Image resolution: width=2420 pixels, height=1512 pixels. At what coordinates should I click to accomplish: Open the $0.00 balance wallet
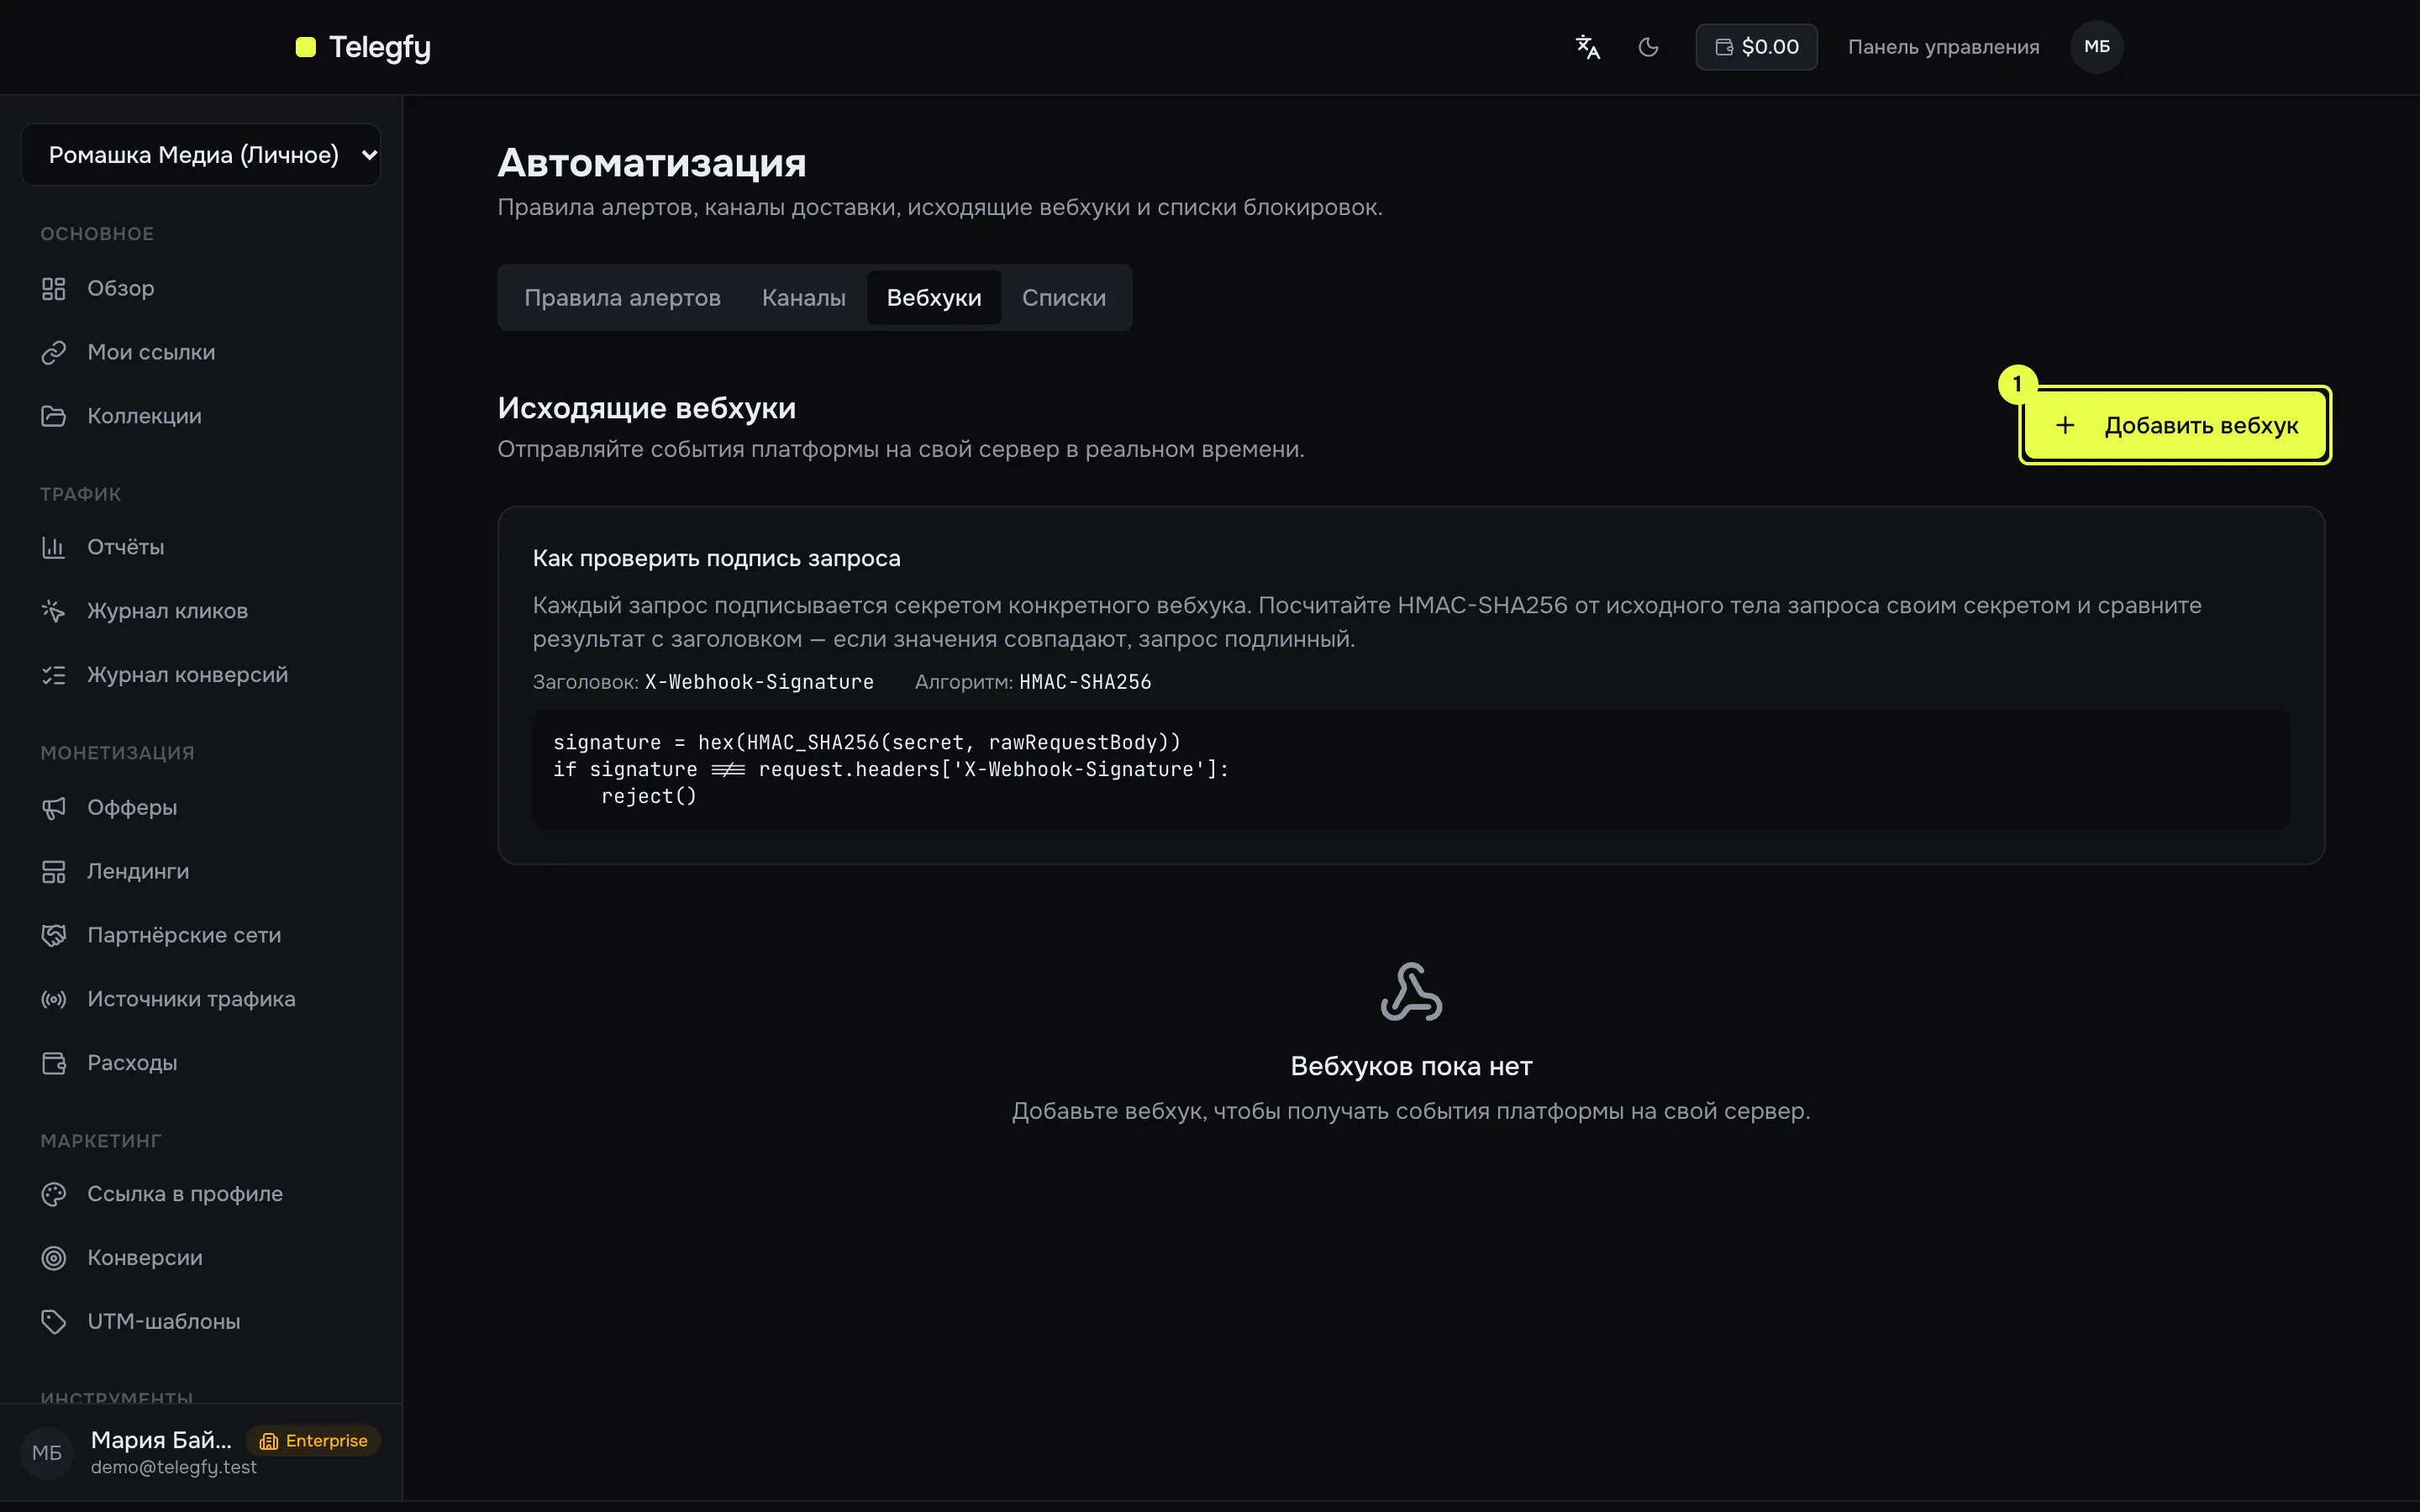point(1756,47)
